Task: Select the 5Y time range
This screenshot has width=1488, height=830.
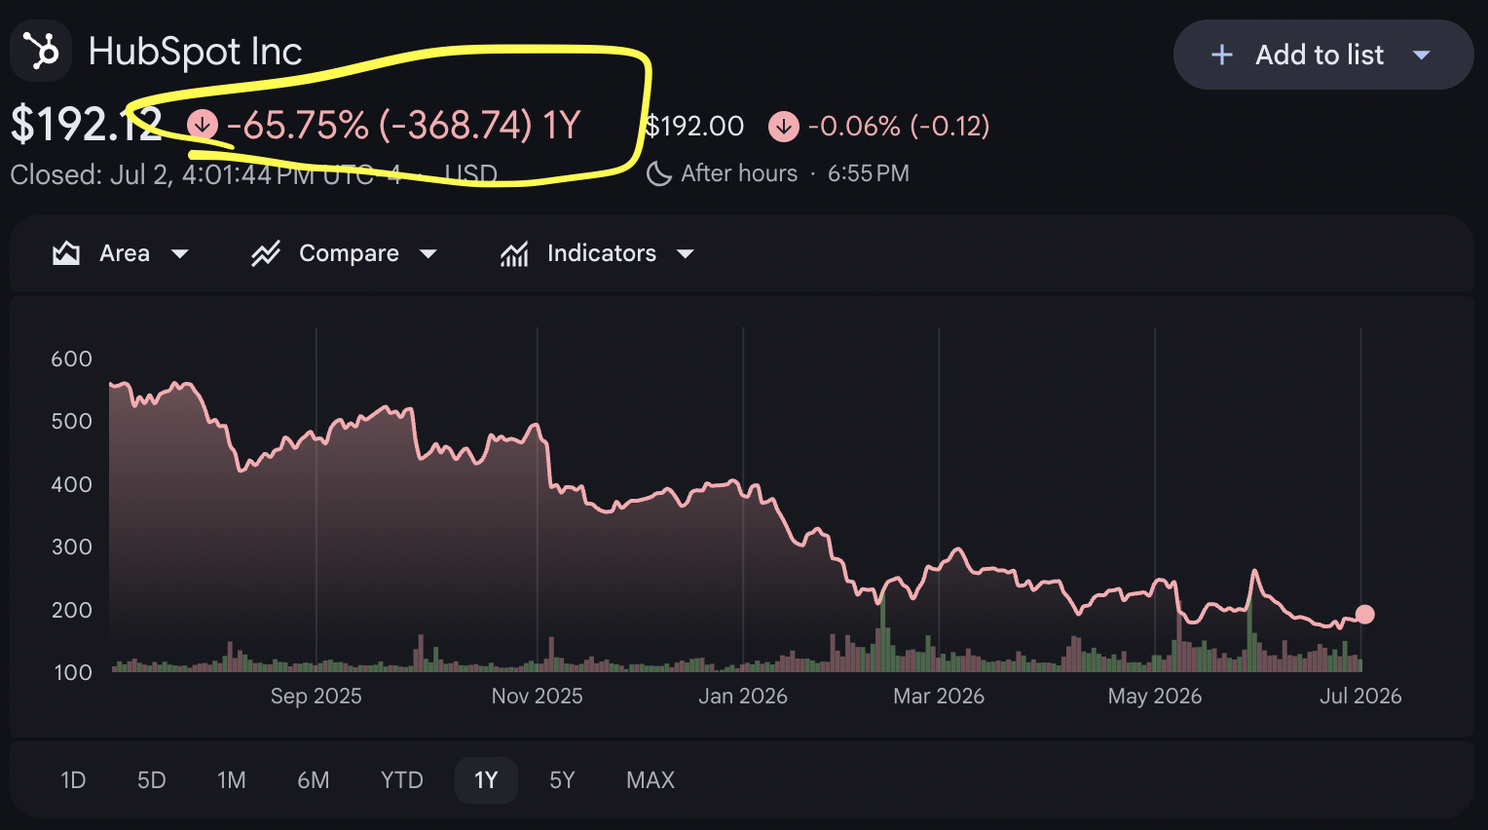Action: pyautogui.click(x=562, y=780)
